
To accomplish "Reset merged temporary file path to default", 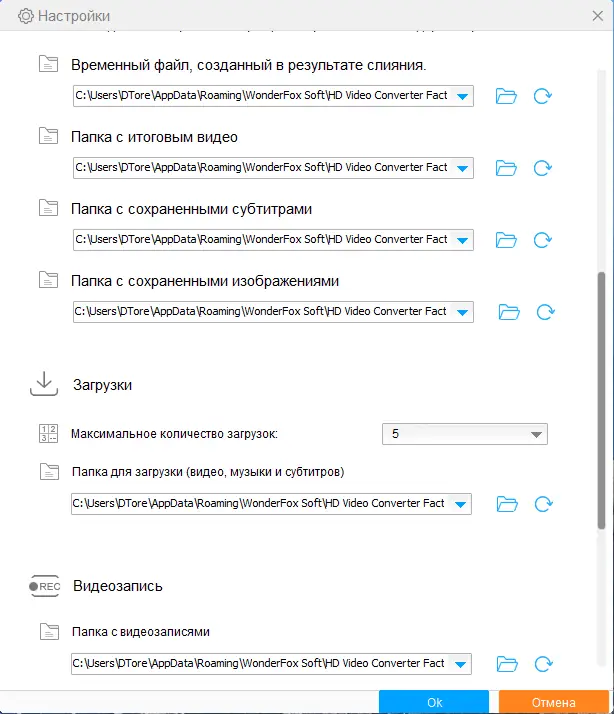I will pyautogui.click(x=543, y=96).
